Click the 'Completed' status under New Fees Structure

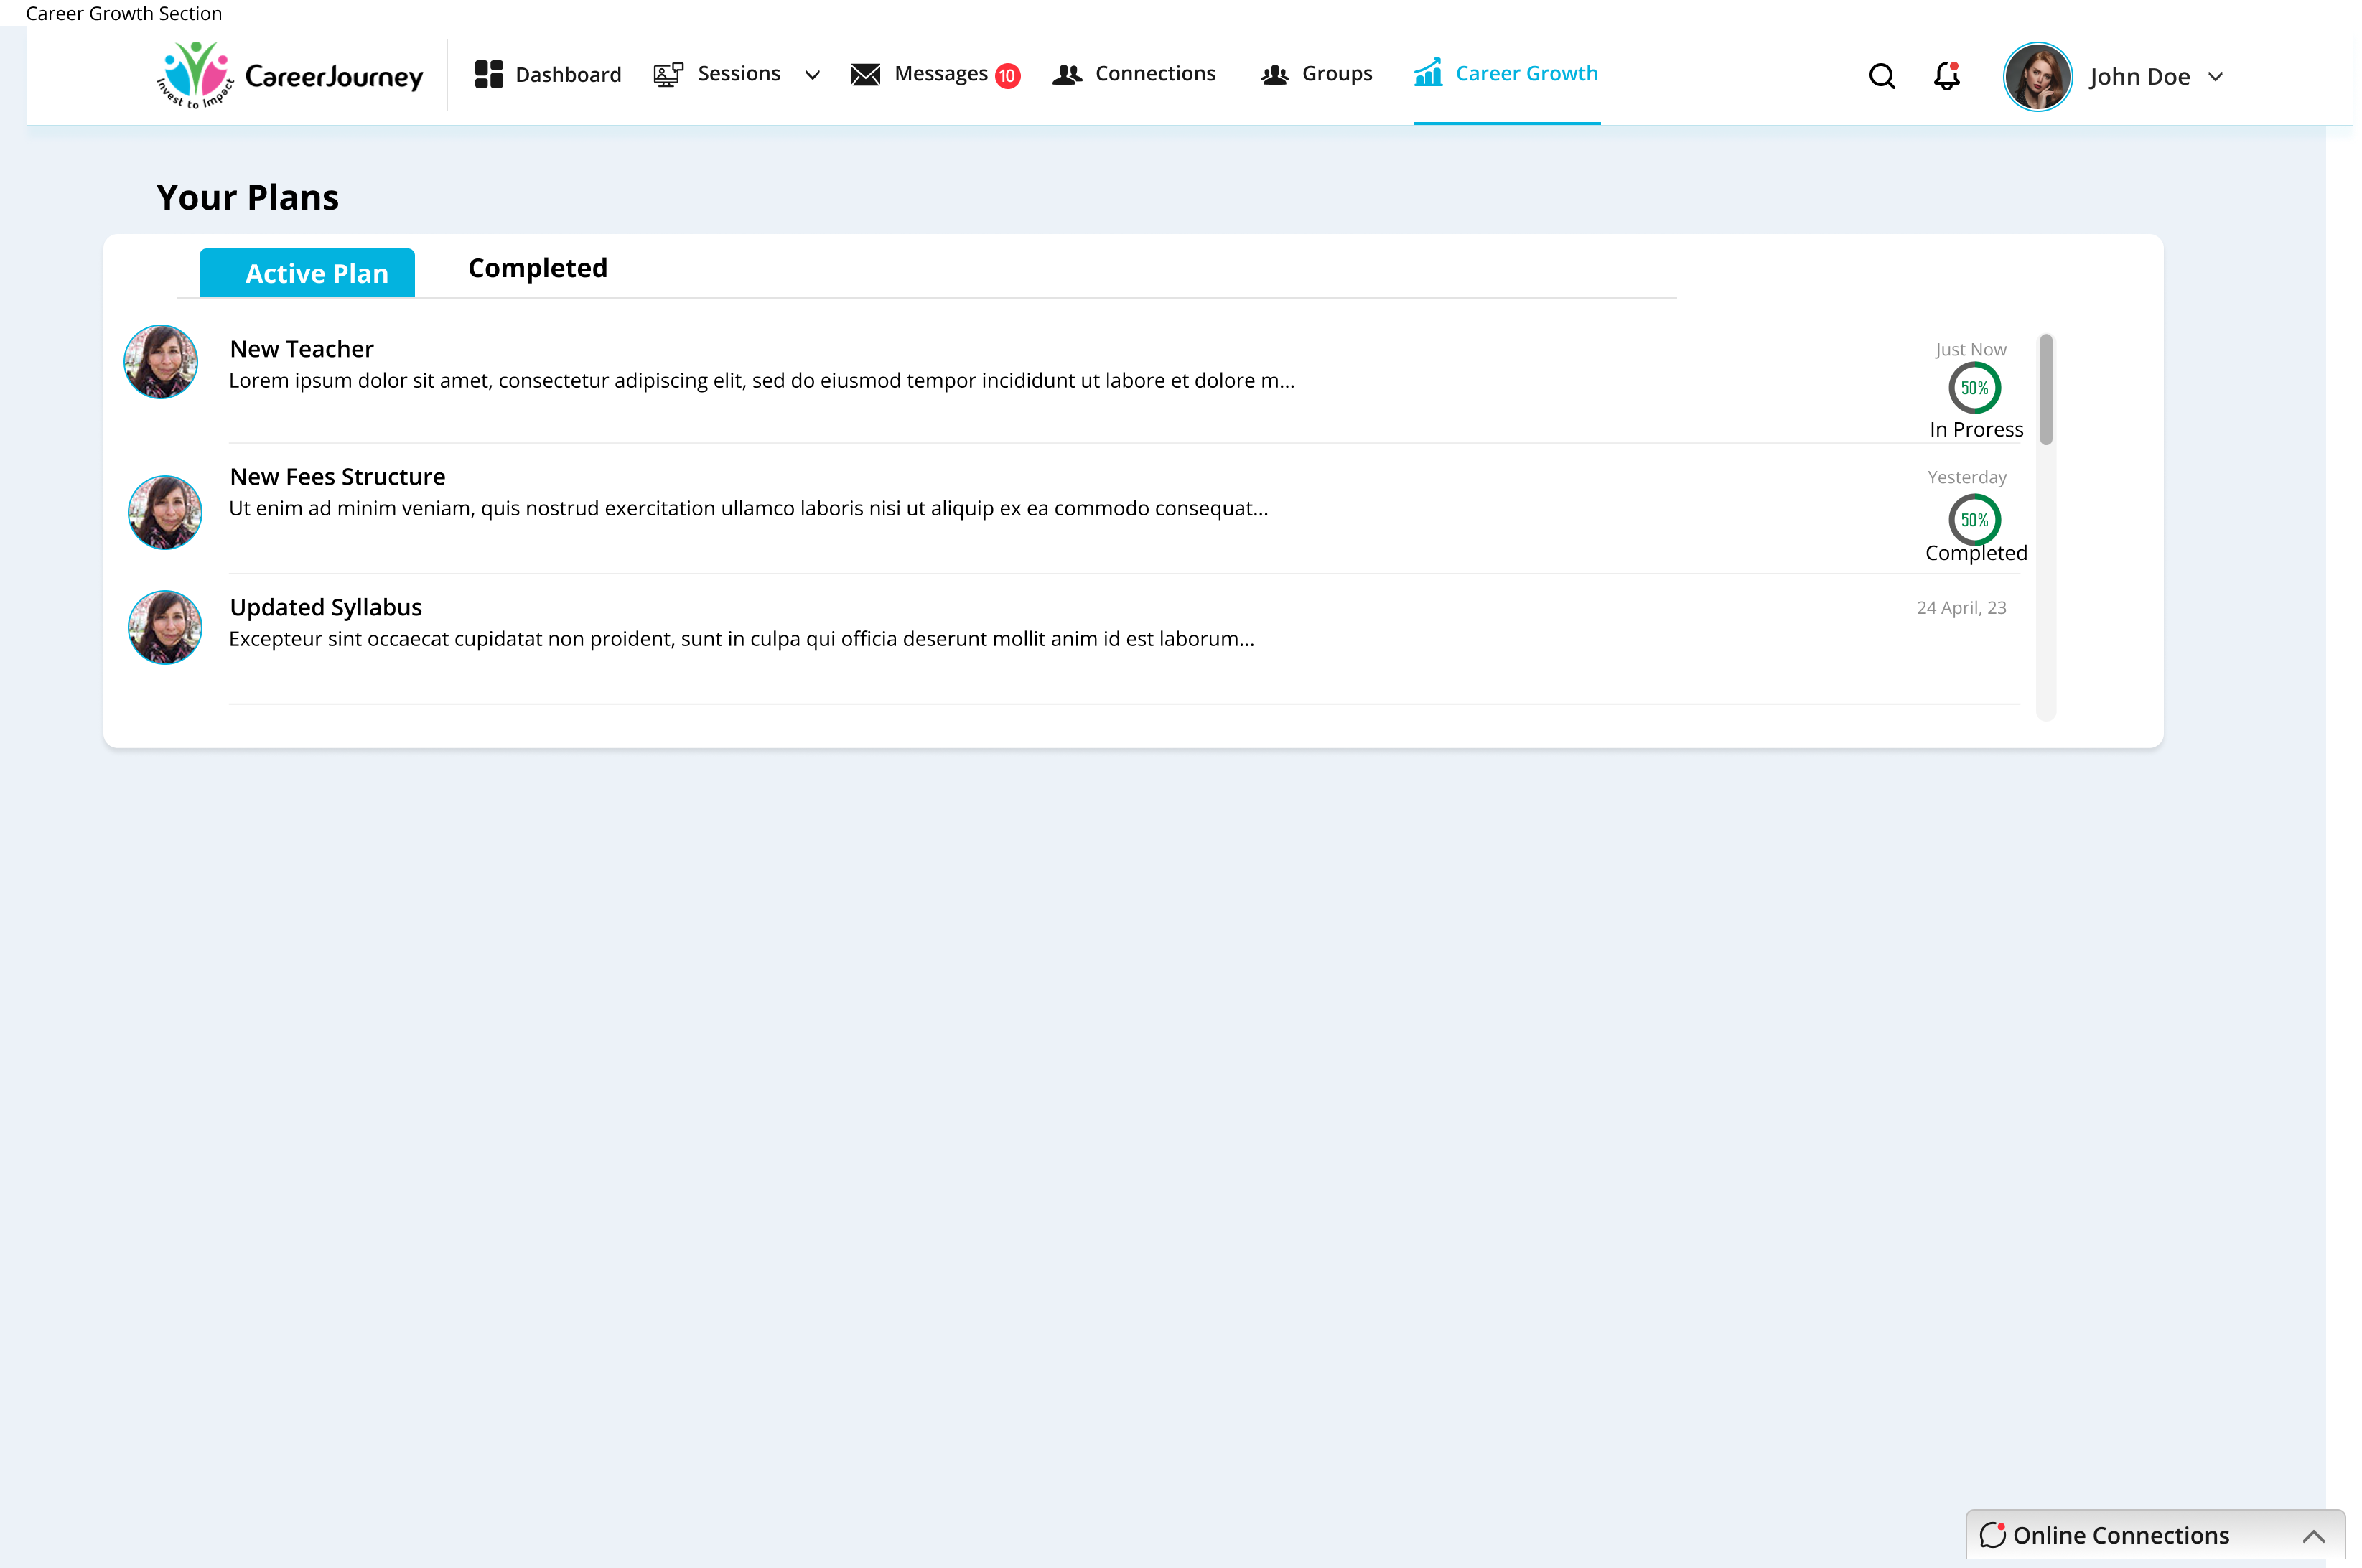pyautogui.click(x=1976, y=553)
